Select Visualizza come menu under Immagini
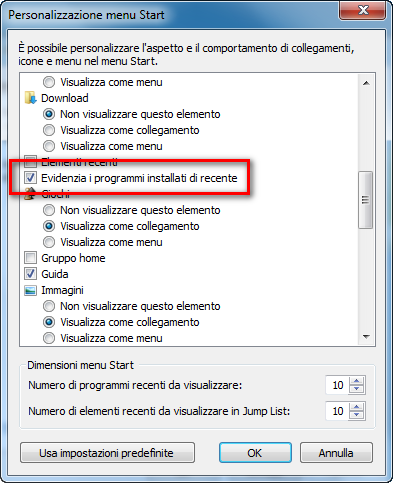393x483 pixels. point(49,338)
